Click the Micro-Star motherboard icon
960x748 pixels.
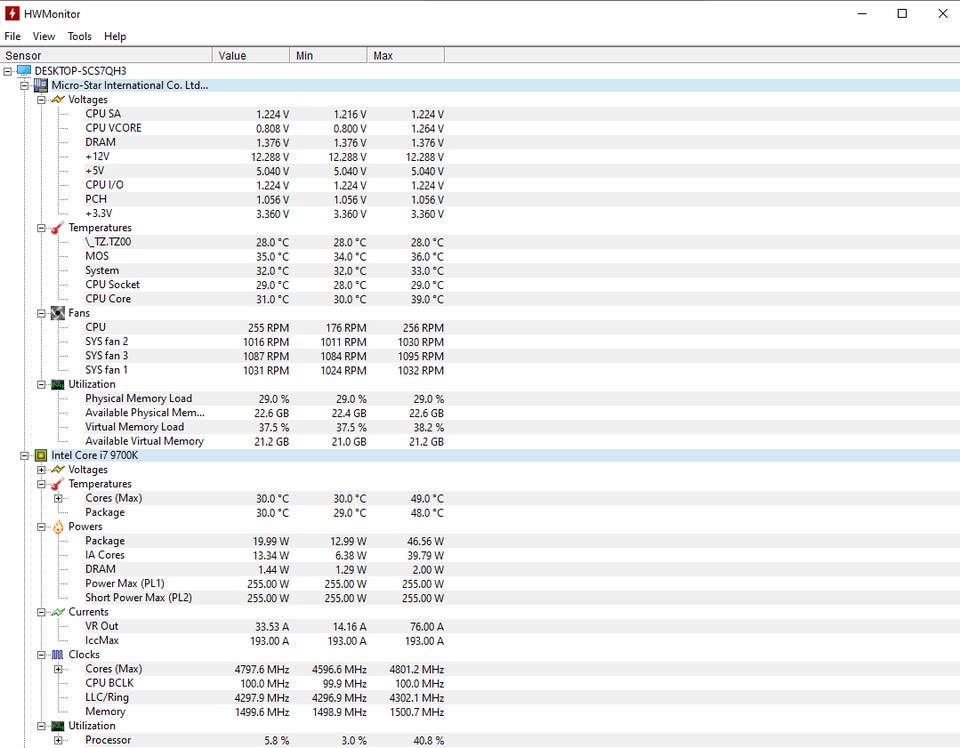(x=41, y=85)
